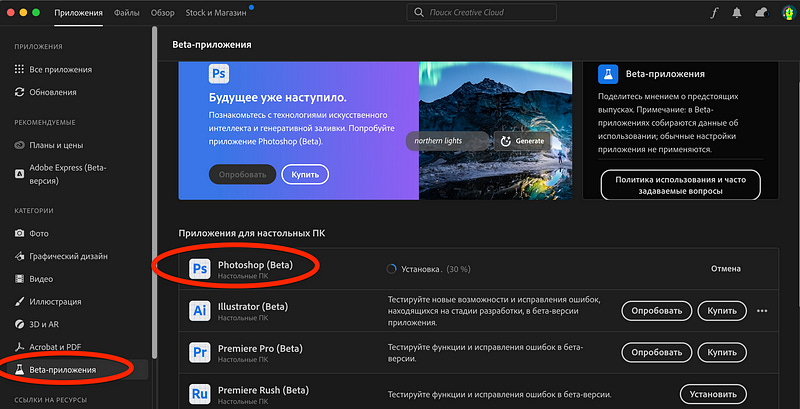Open the fonts 'f' icon in header

(x=714, y=13)
